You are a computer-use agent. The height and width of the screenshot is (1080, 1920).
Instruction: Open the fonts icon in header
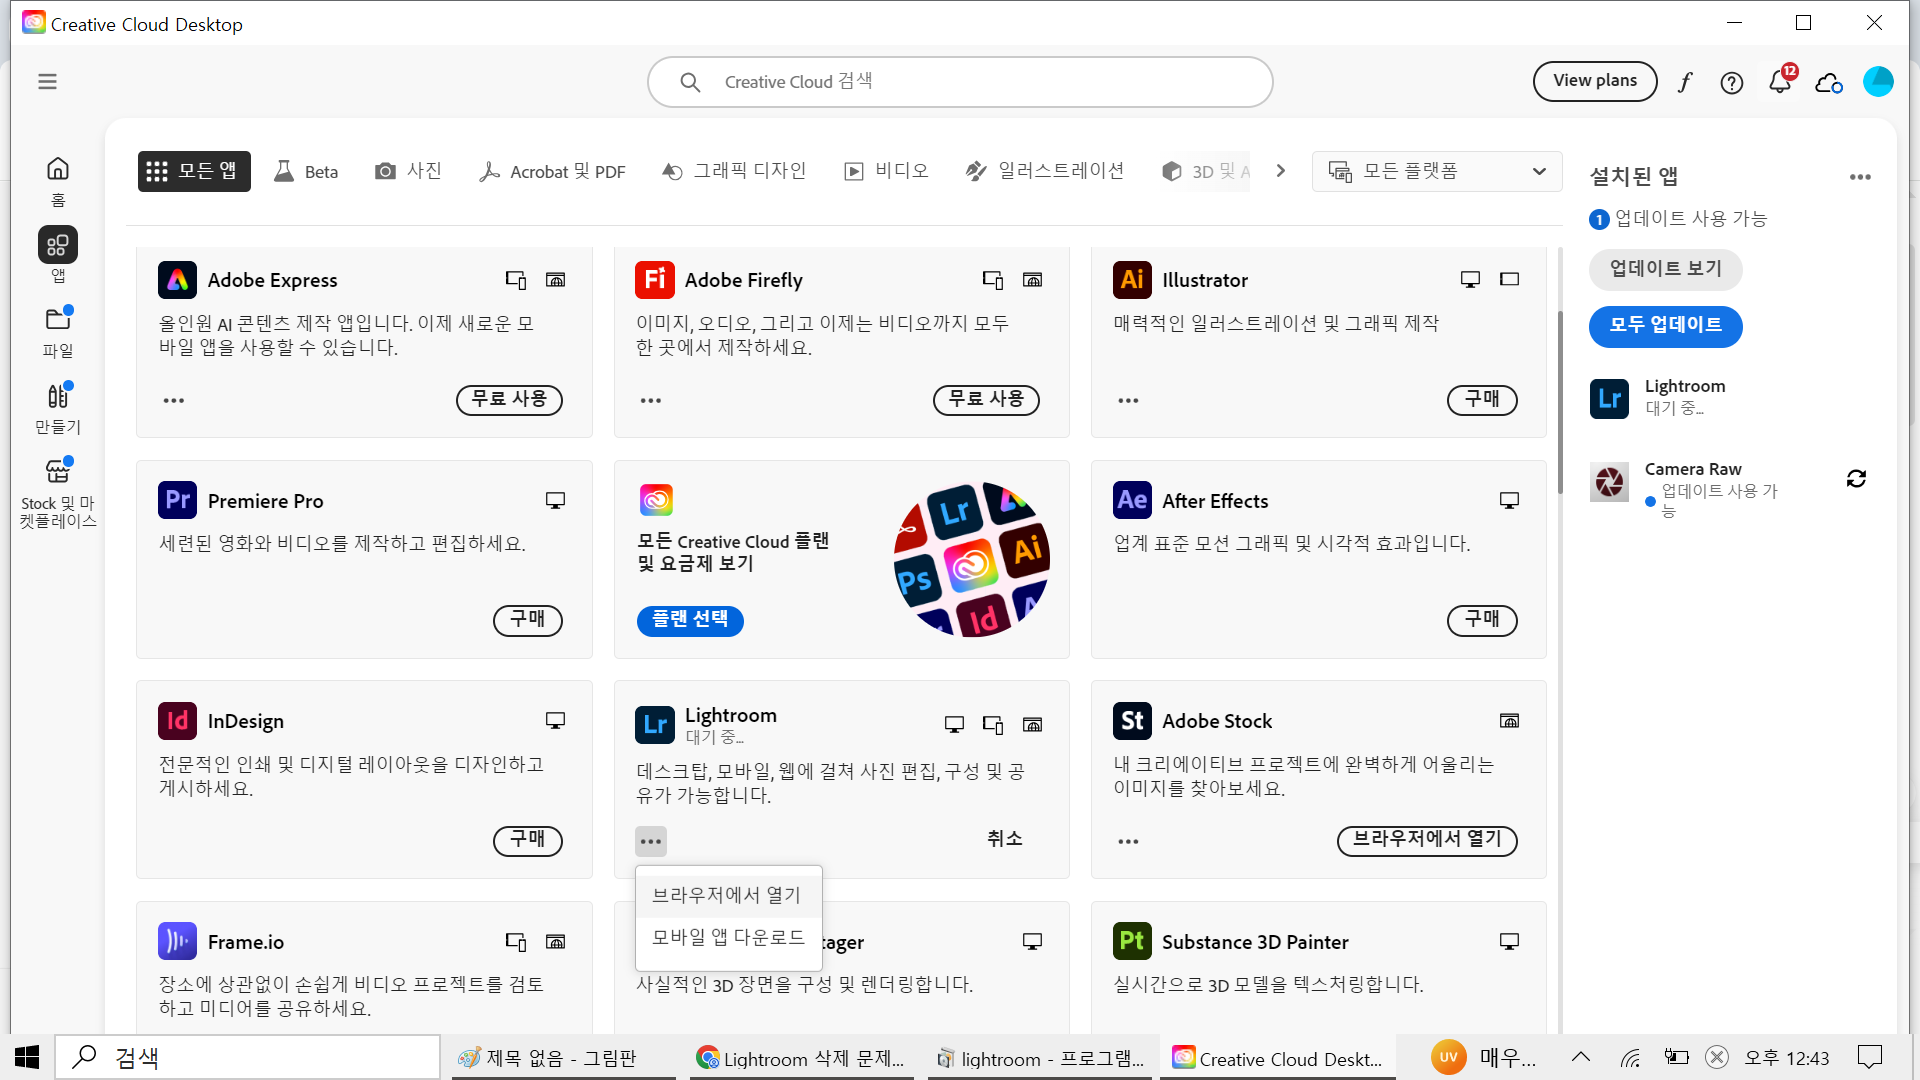pyautogui.click(x=1685, y=82)
